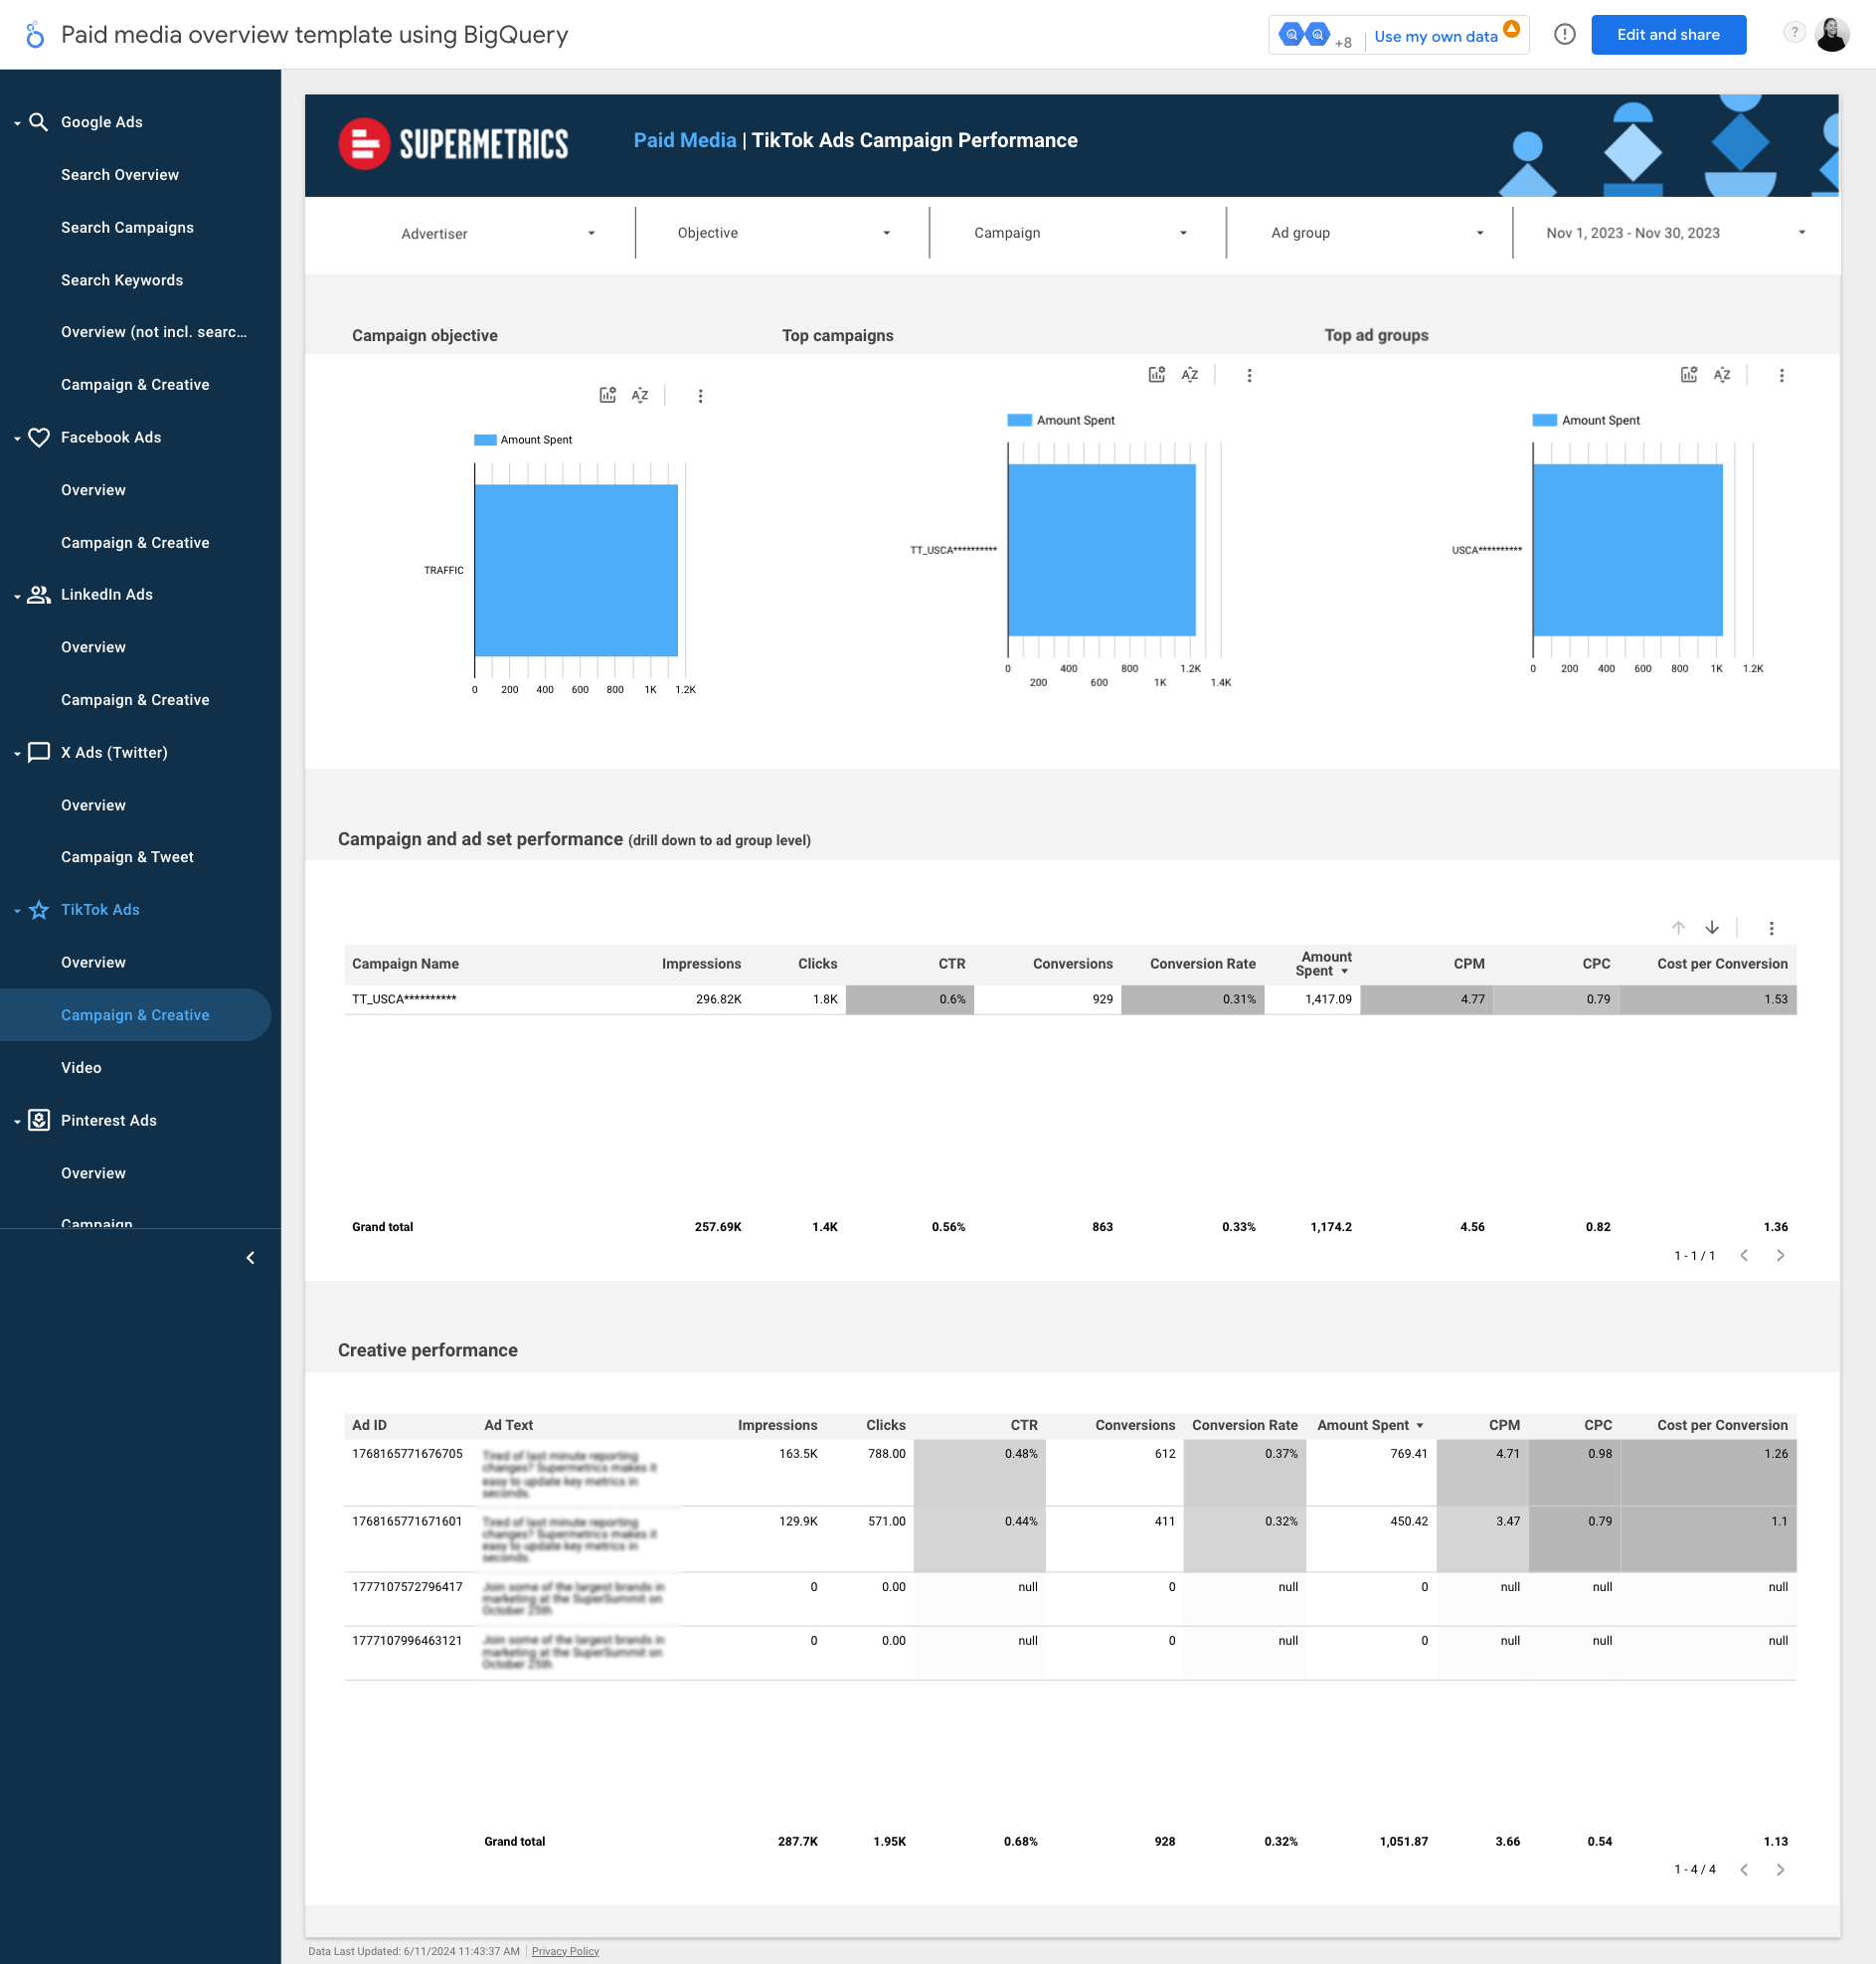
Task: Open the Campaign objective chart's three-dot menu
Action: [x=700, y=396]
